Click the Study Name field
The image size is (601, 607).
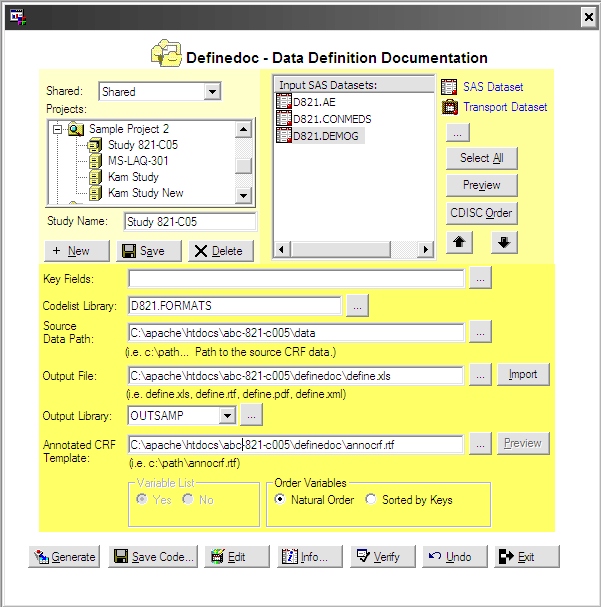pos(190,222)
